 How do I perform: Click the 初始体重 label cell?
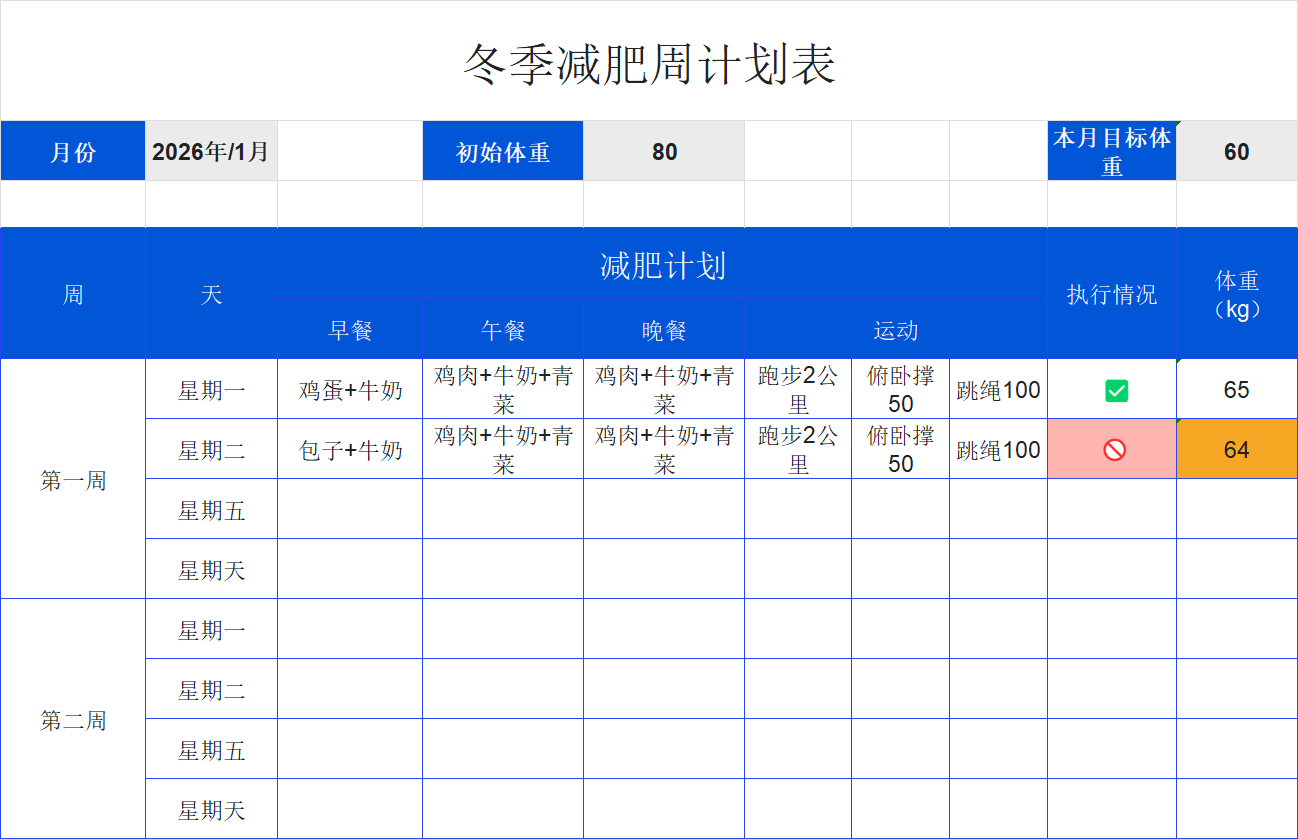pos(502,150)
